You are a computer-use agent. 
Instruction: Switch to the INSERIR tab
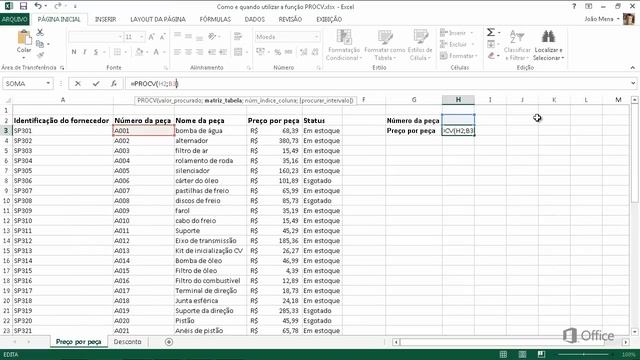pos(105,19)
